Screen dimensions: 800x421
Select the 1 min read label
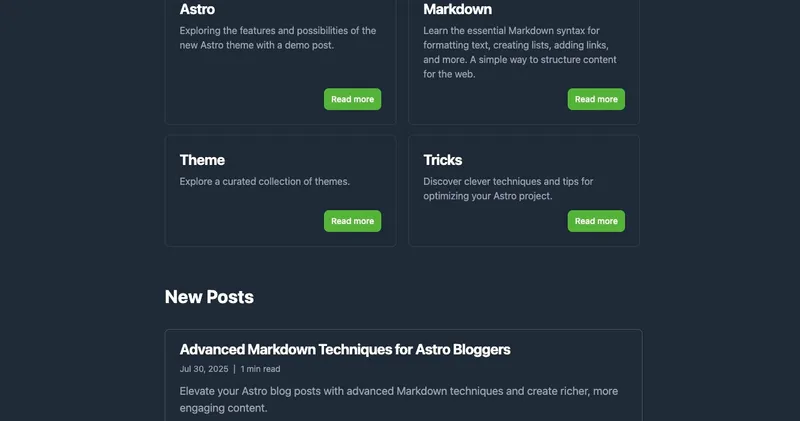pyautogui.click(x=260, y=369)
